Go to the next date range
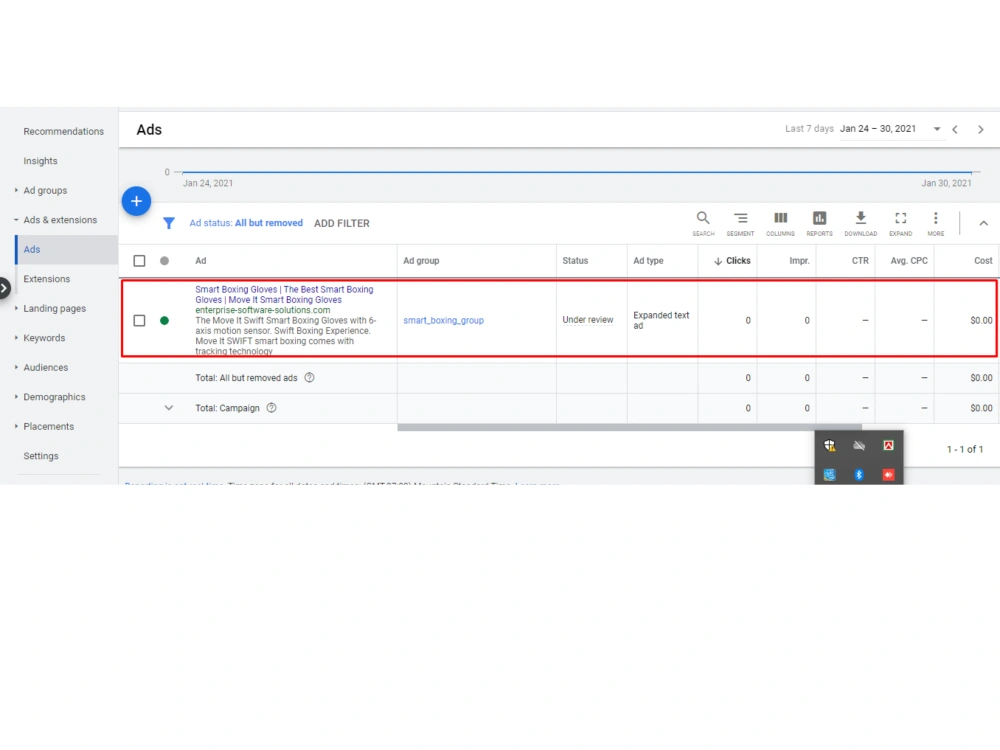1000x750 pixels. point(981,129)
